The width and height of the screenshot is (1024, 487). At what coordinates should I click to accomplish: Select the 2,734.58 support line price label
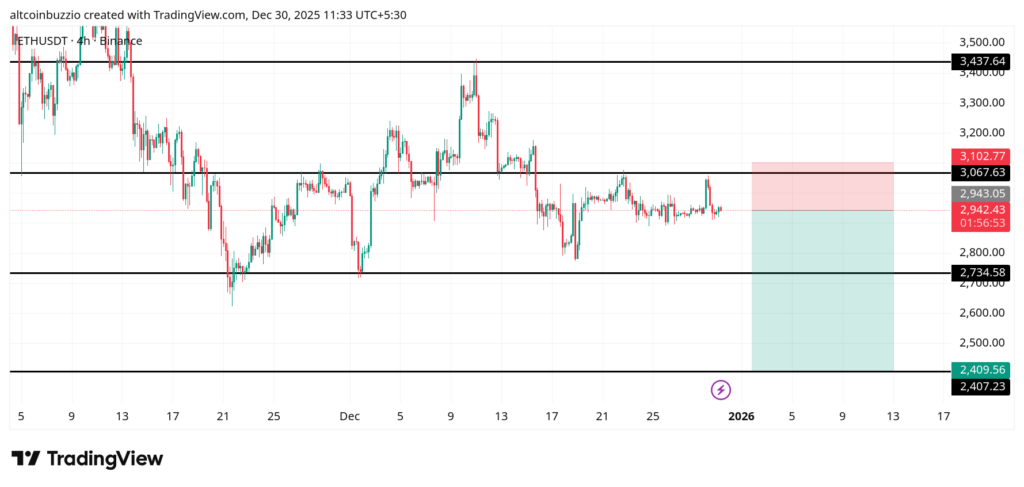coord(981,273)
